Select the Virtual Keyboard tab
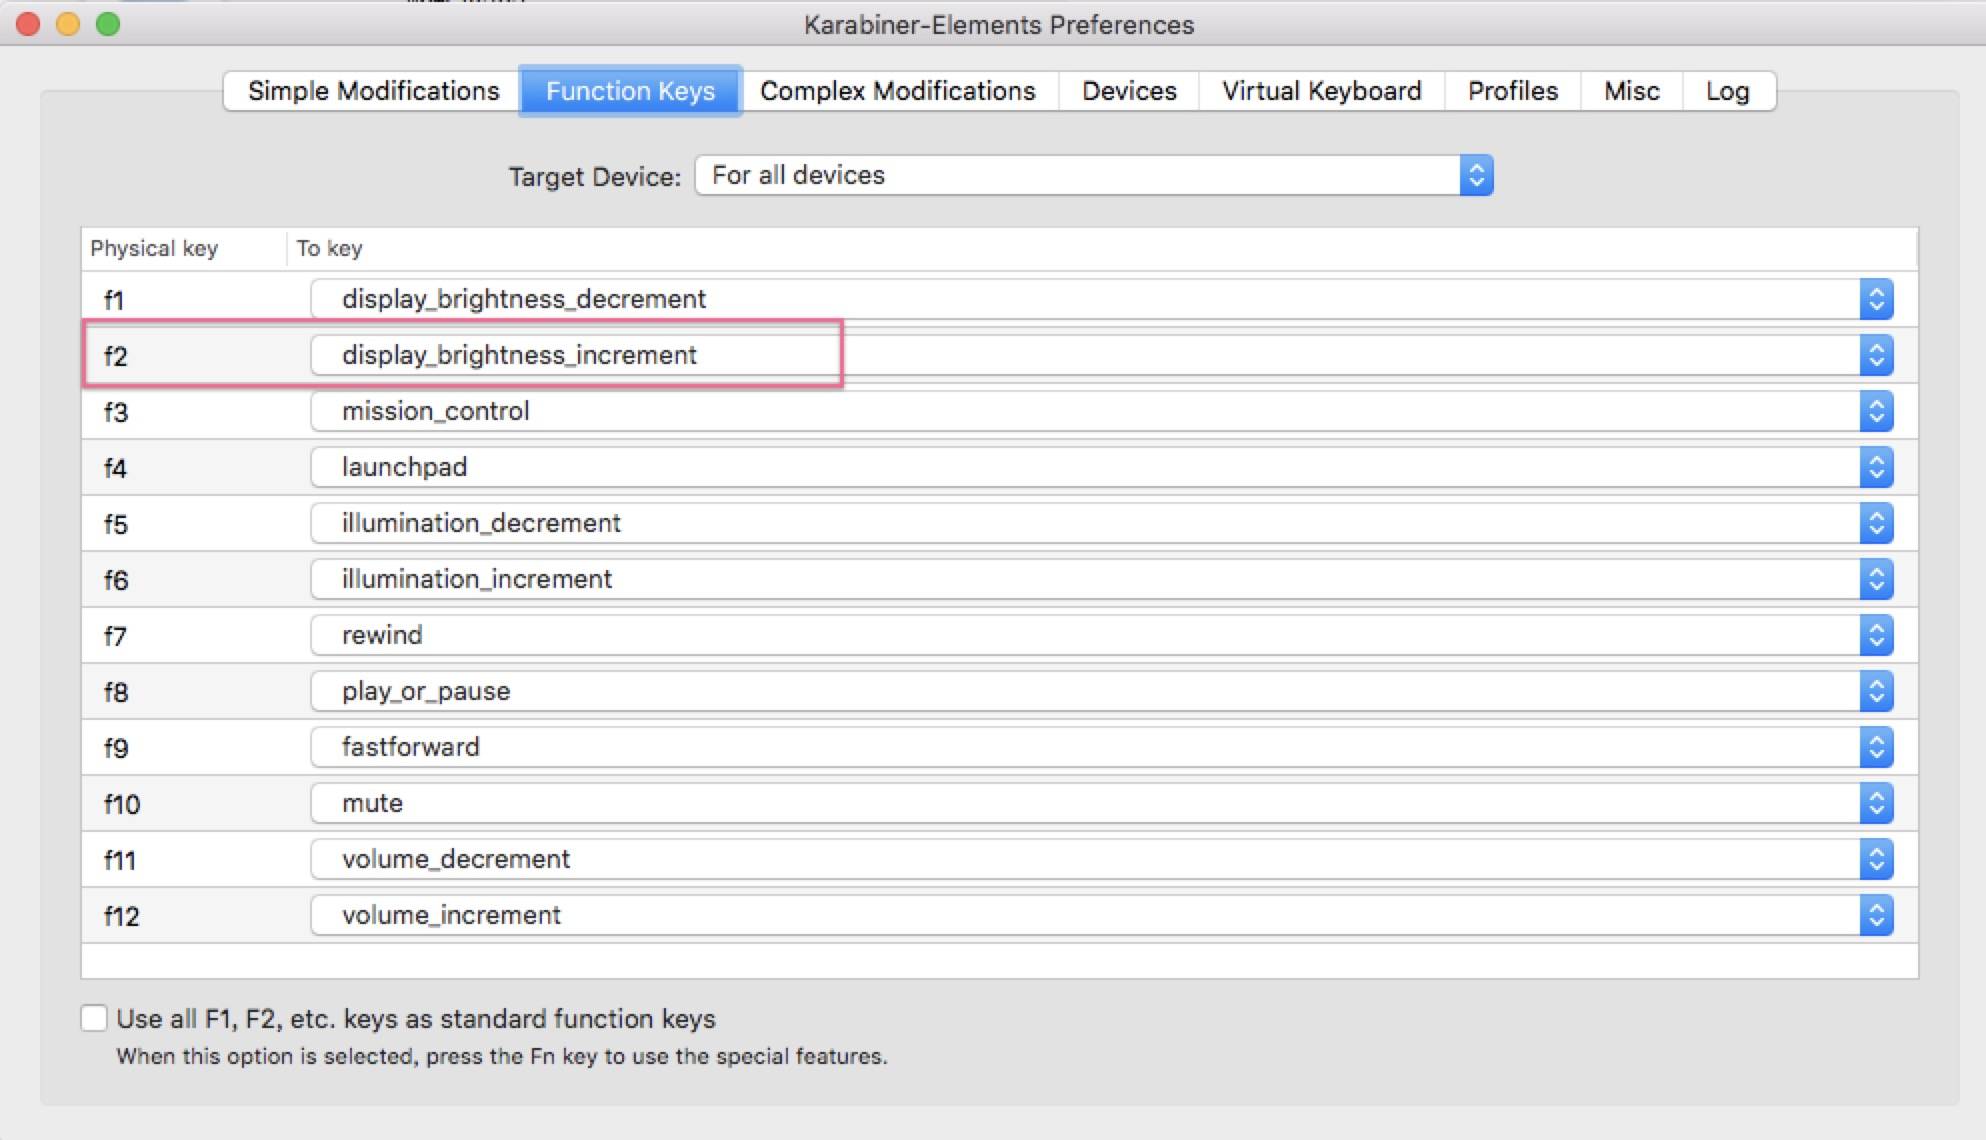Image resolution: width=1986 pixels, height=1140 pixels. (x=1320, y=91)
